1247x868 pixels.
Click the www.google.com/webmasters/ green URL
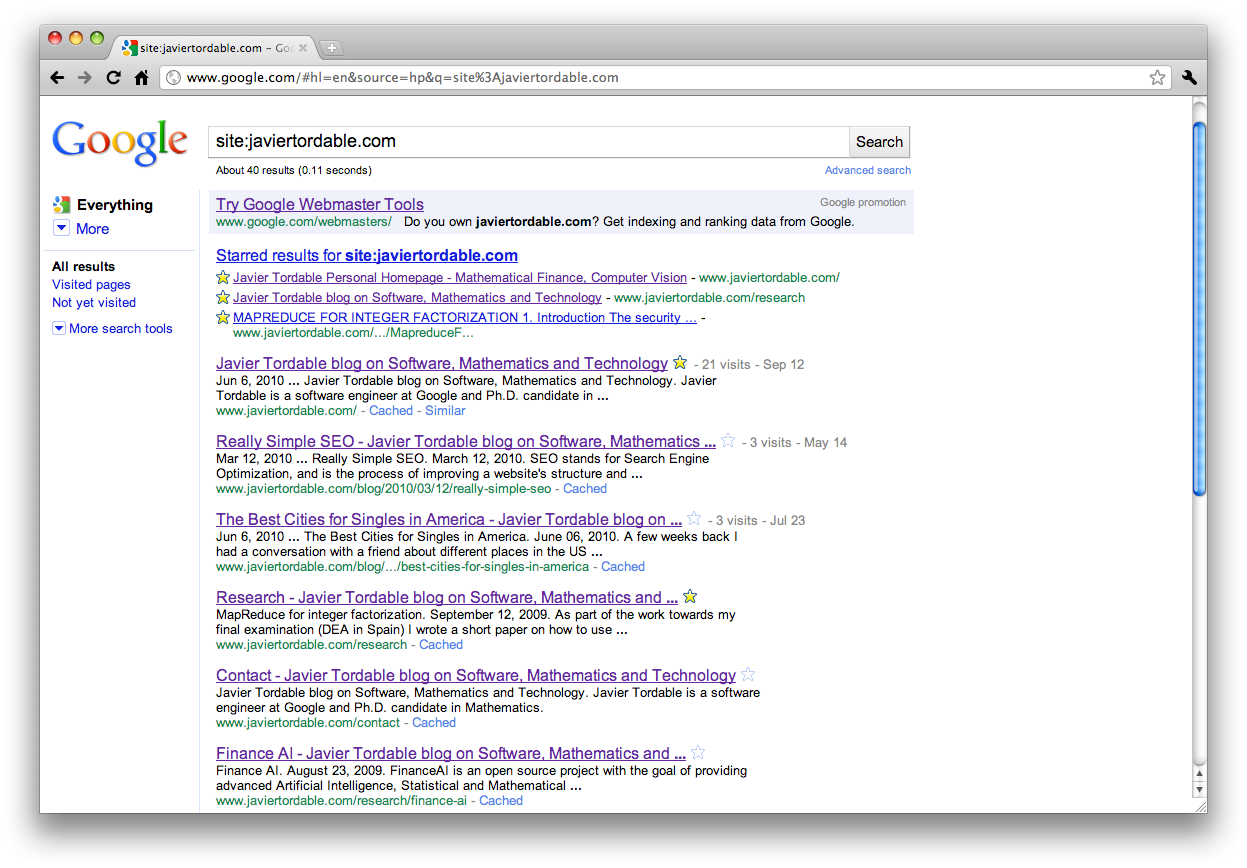point(304,222)
